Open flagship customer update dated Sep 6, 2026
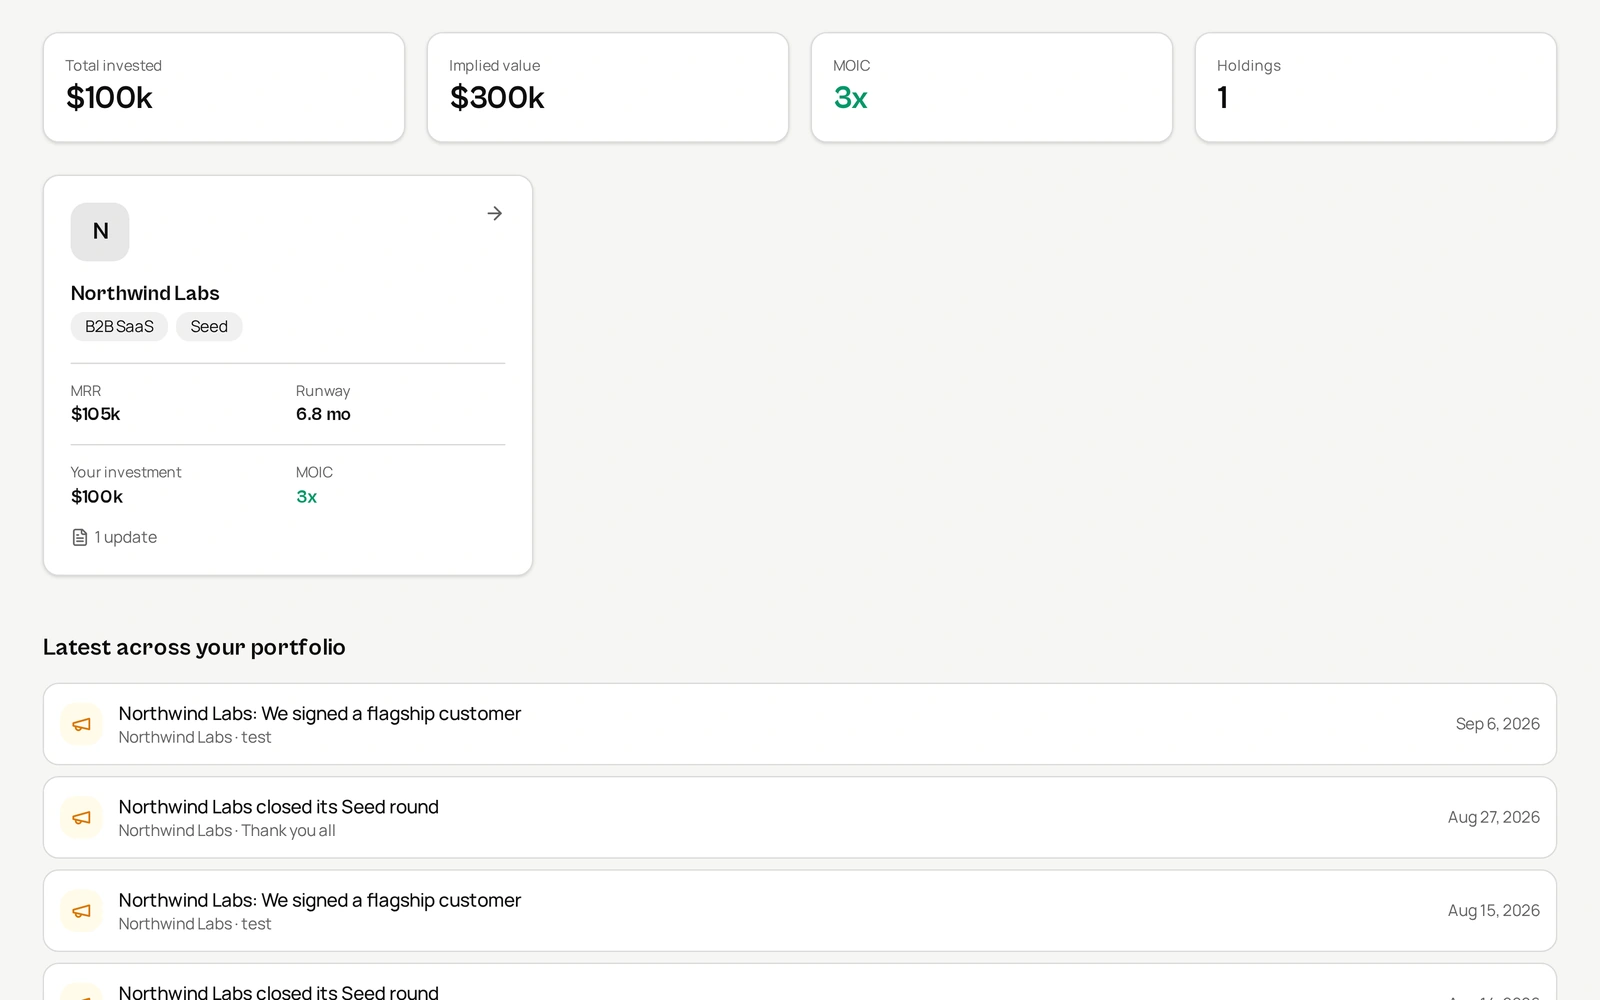 tap(800, 724)
